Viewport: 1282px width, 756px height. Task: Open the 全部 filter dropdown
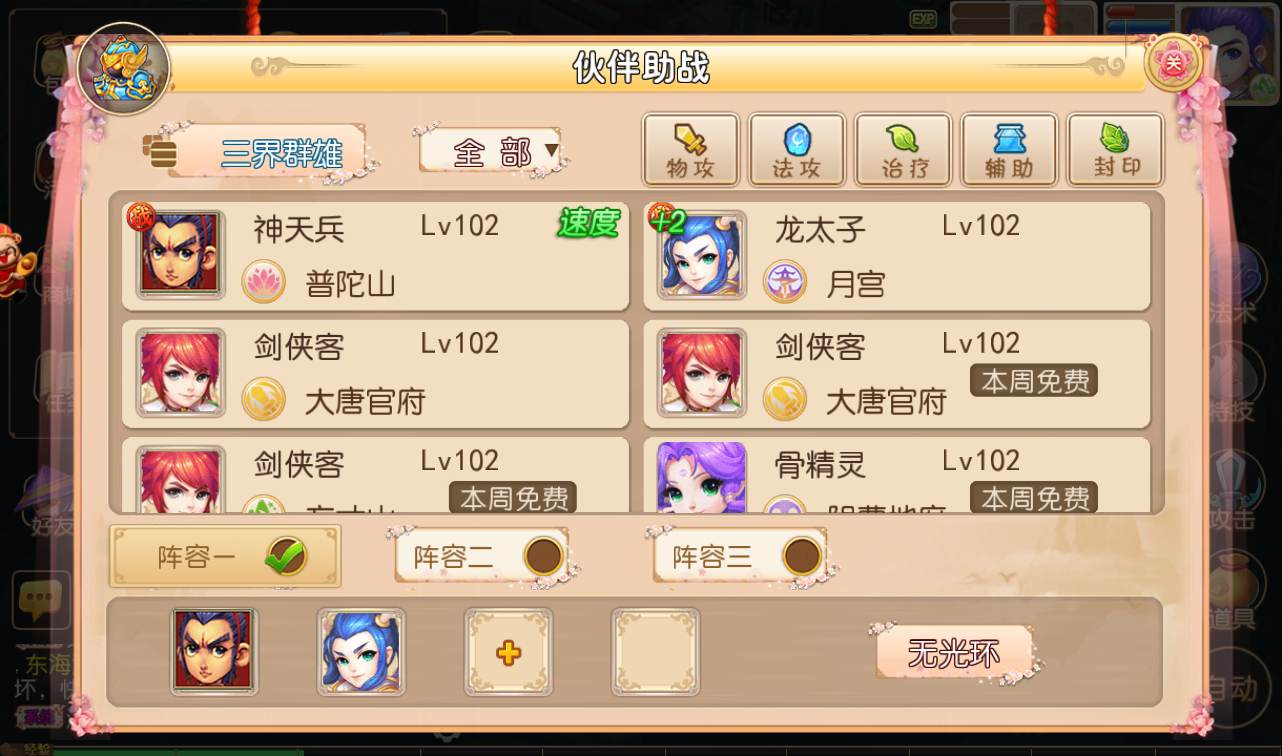pyautogui.click(x=492, y=152)
